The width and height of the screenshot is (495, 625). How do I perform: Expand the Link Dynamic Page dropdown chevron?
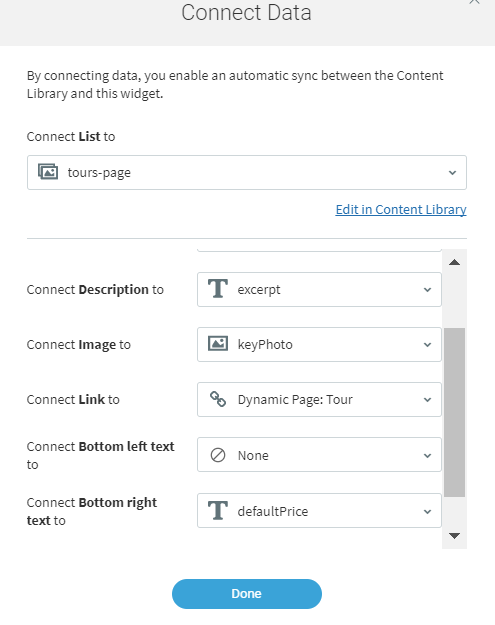click(427, 400)
